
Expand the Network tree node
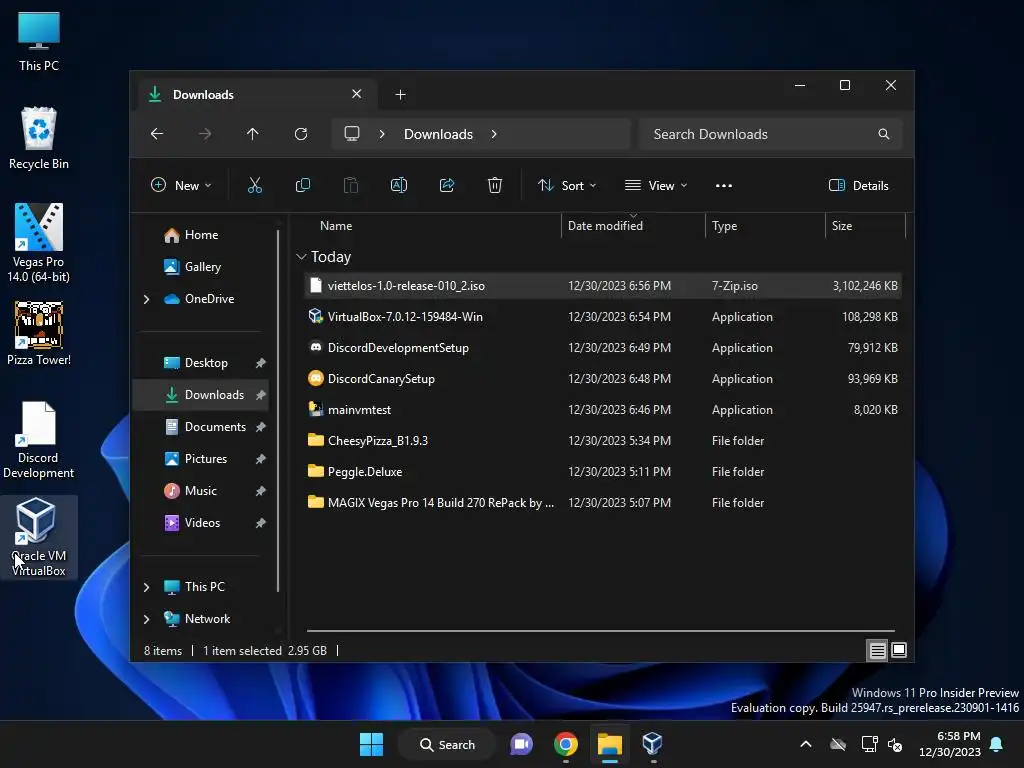click(146, 619)
